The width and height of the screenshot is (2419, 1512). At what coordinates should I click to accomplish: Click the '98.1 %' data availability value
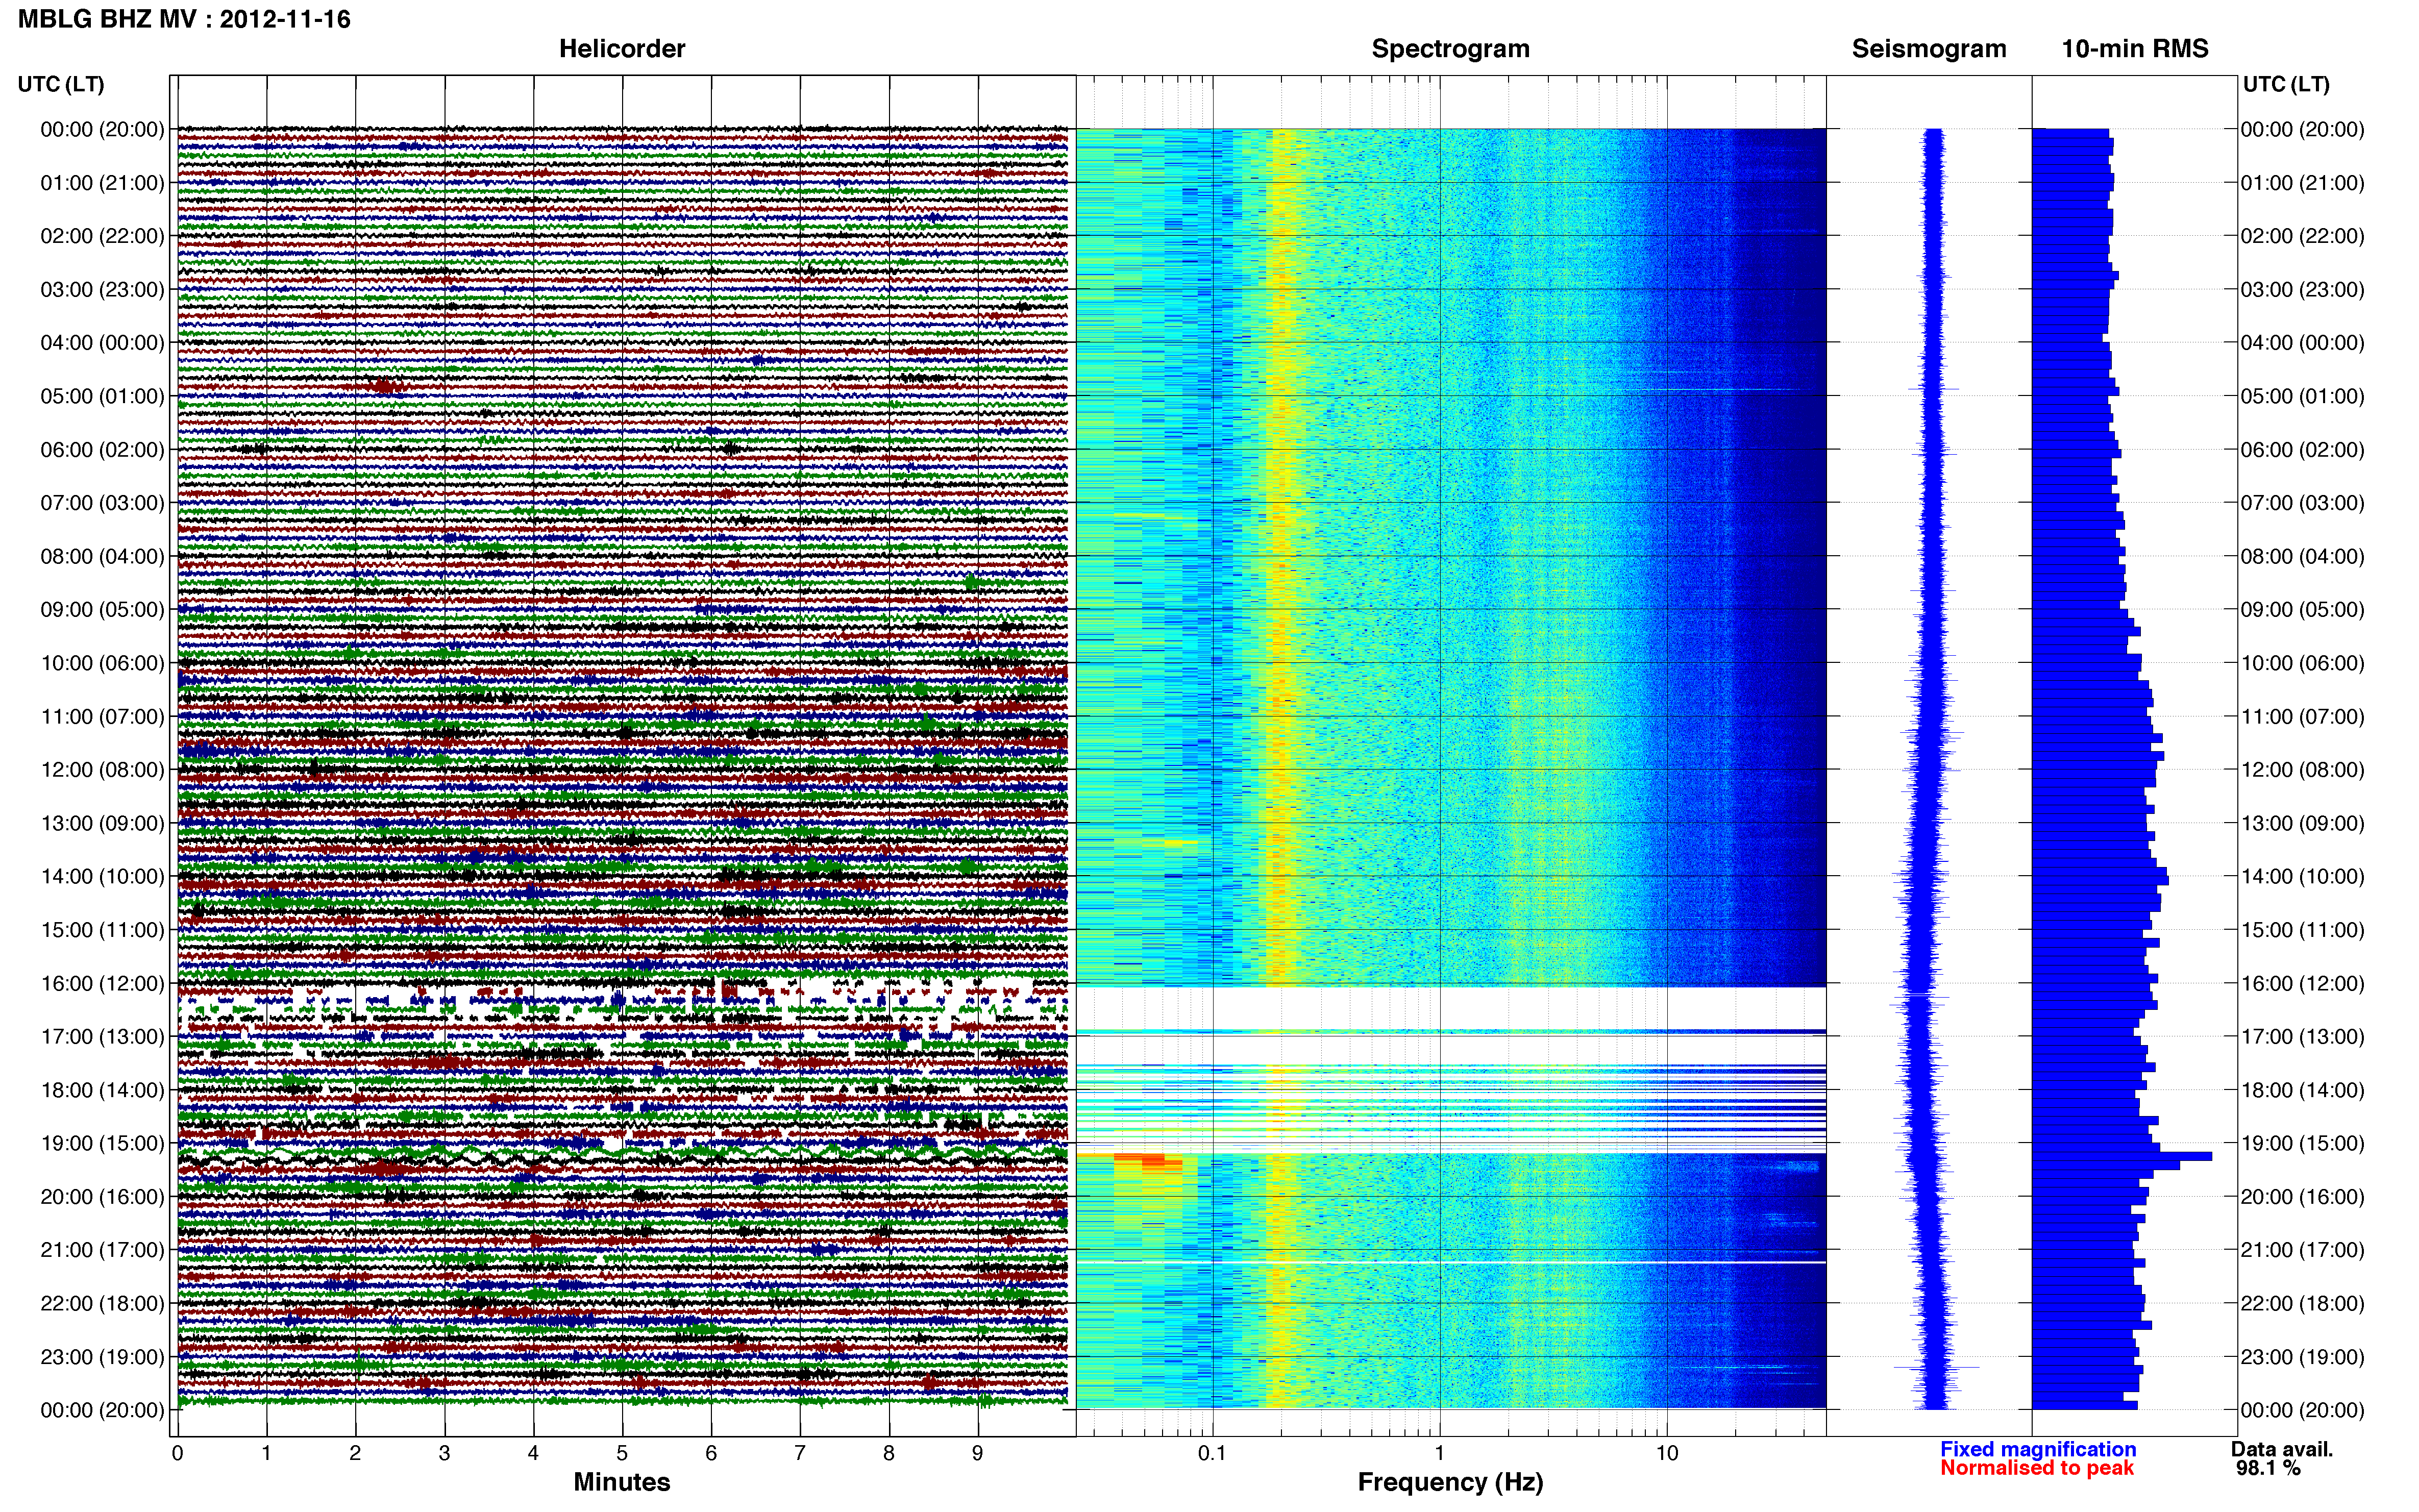point(2268,1468)
